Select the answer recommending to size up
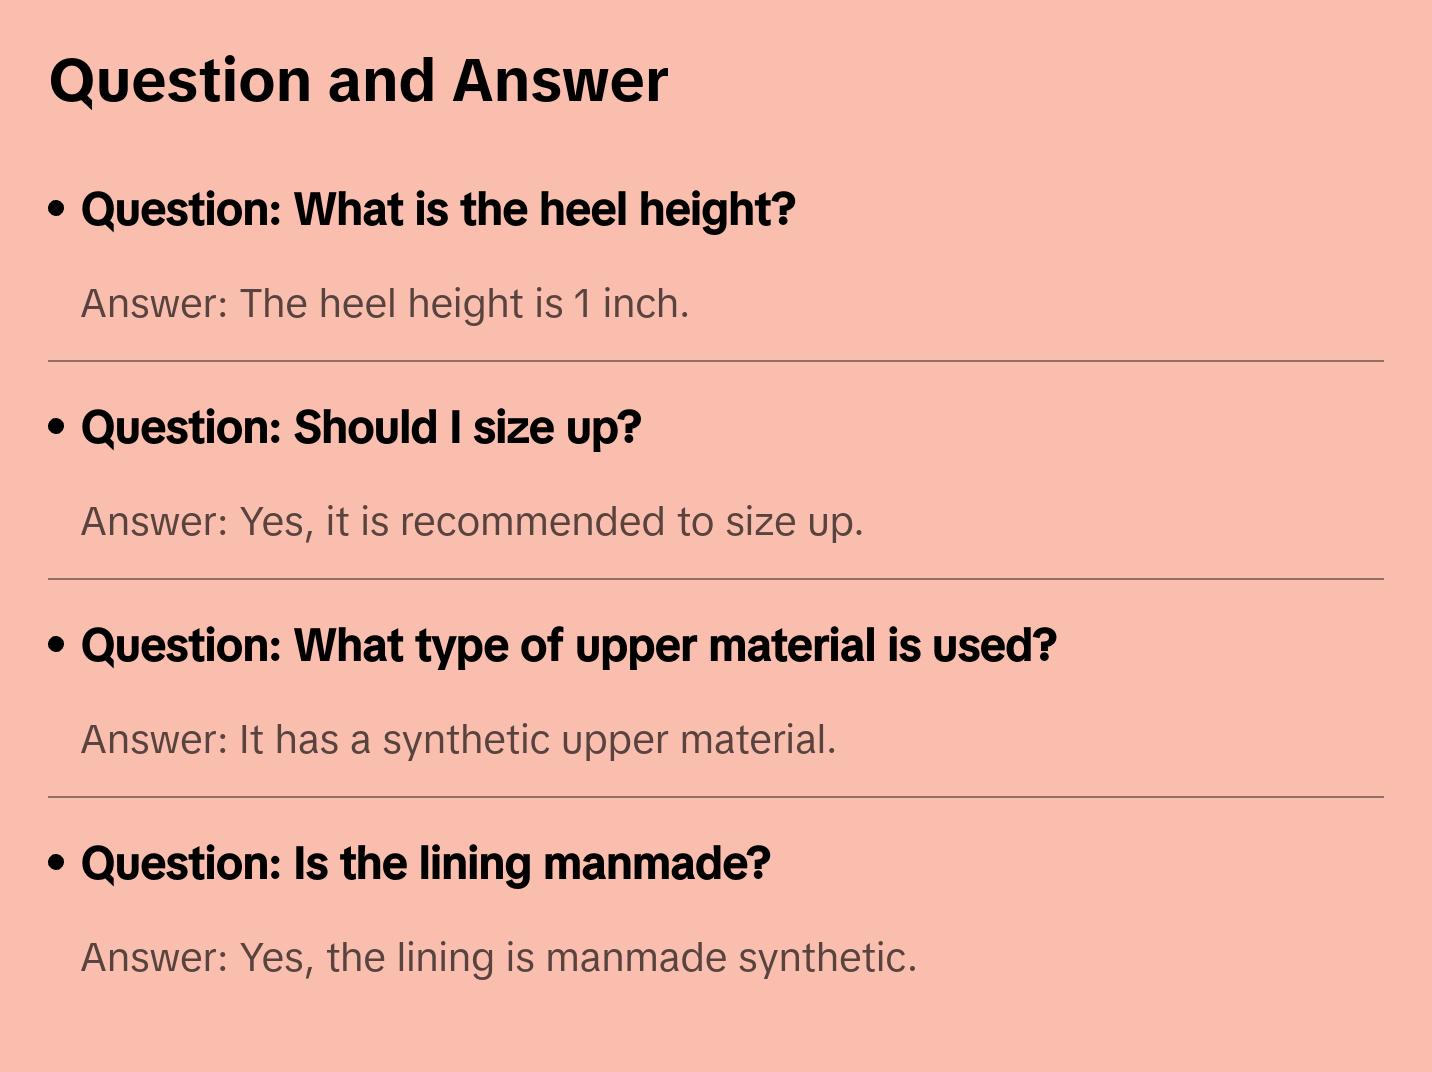Image resolution: width=1432 pixels, height=1072 pixels. click(x=472, y=522)
